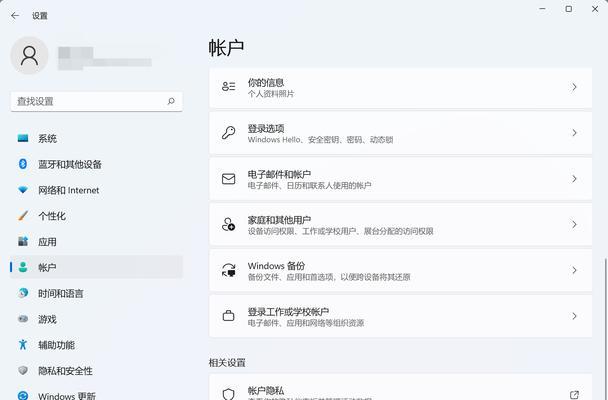Open the 你的信息 card title
This screenshot has height=400, width=608.
point(266,83)
